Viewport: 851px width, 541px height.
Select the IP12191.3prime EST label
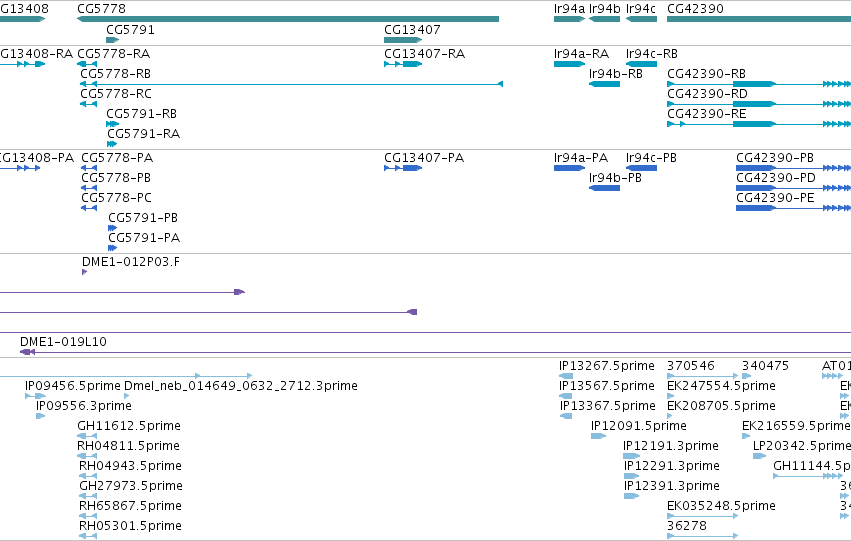point(671,446)
